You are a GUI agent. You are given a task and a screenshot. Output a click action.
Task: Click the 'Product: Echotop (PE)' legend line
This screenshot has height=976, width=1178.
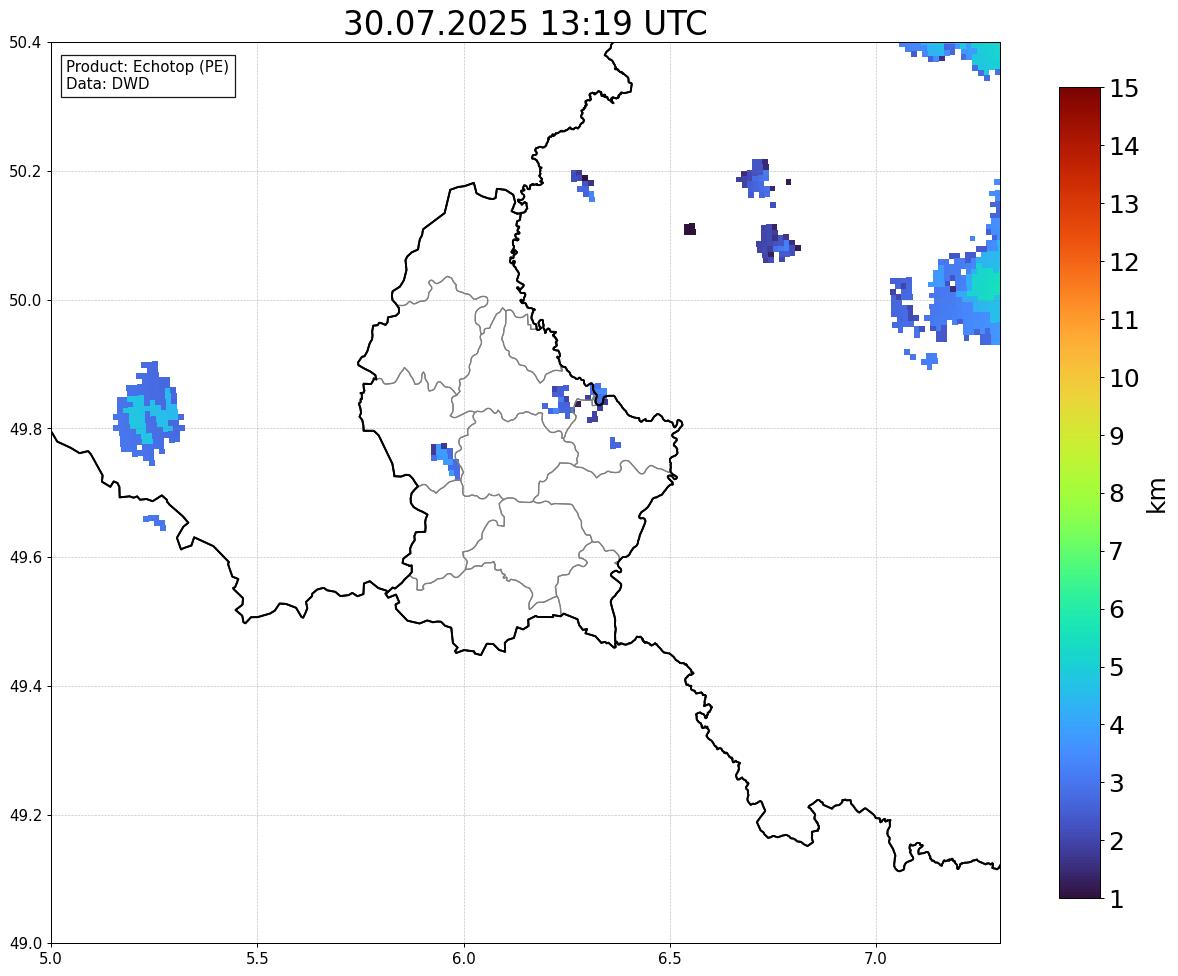147,67
